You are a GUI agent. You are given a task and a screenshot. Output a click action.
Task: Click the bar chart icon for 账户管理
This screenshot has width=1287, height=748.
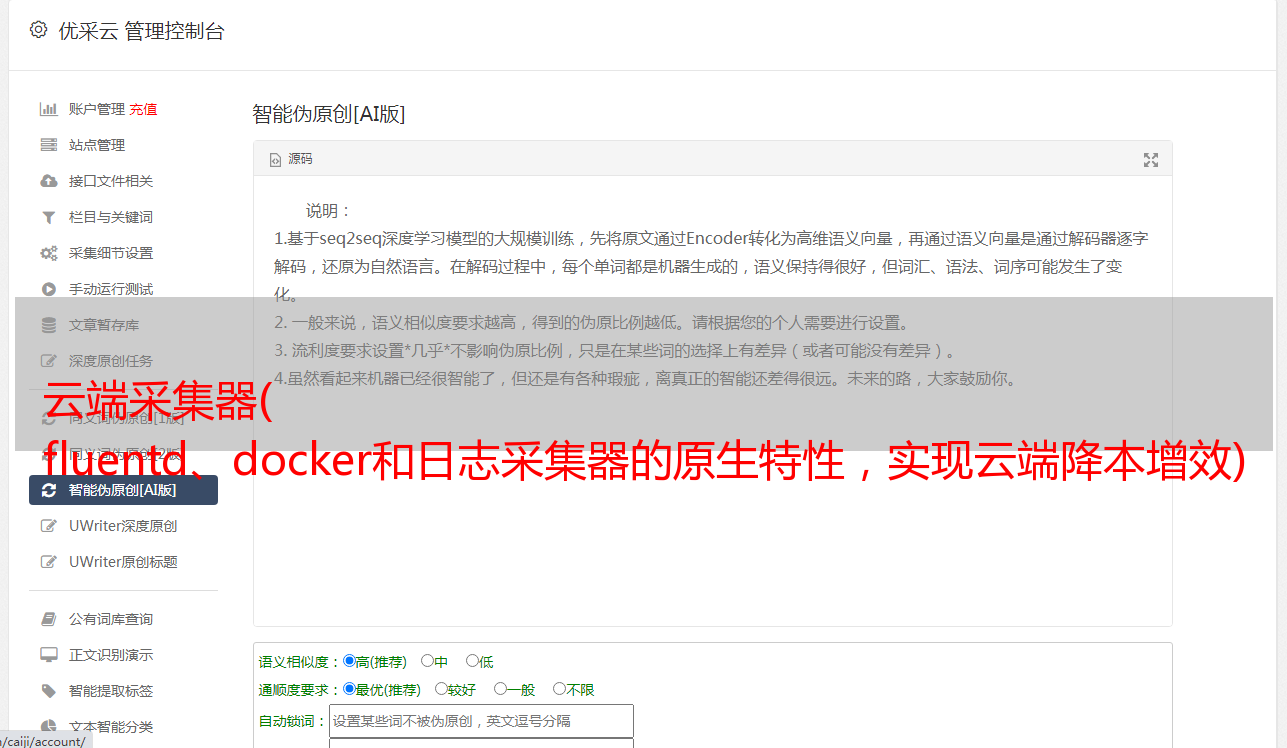48,109
